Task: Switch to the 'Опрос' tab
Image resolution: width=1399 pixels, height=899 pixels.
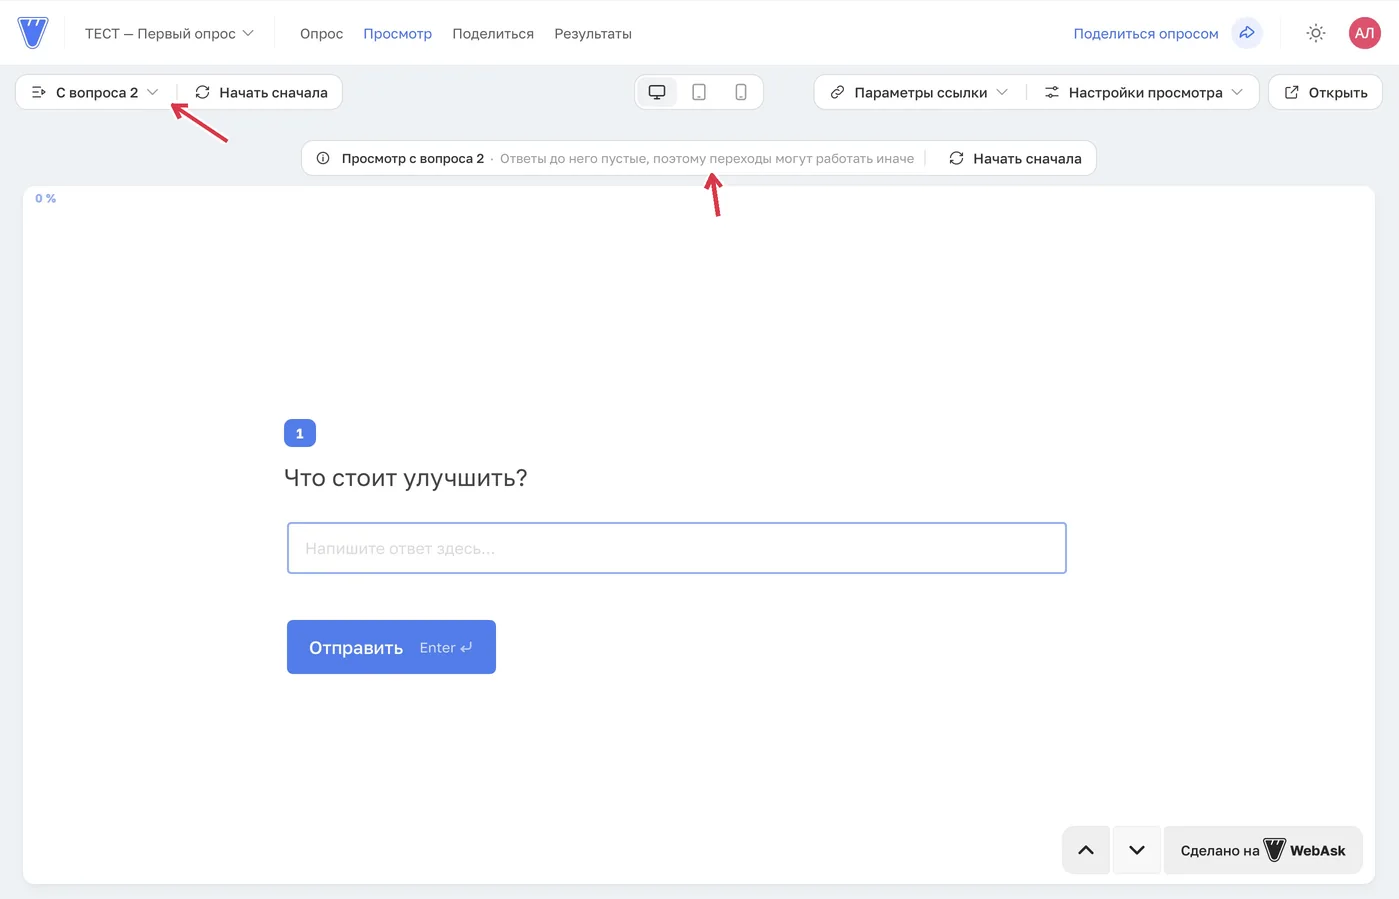Action: coord(321,33)
